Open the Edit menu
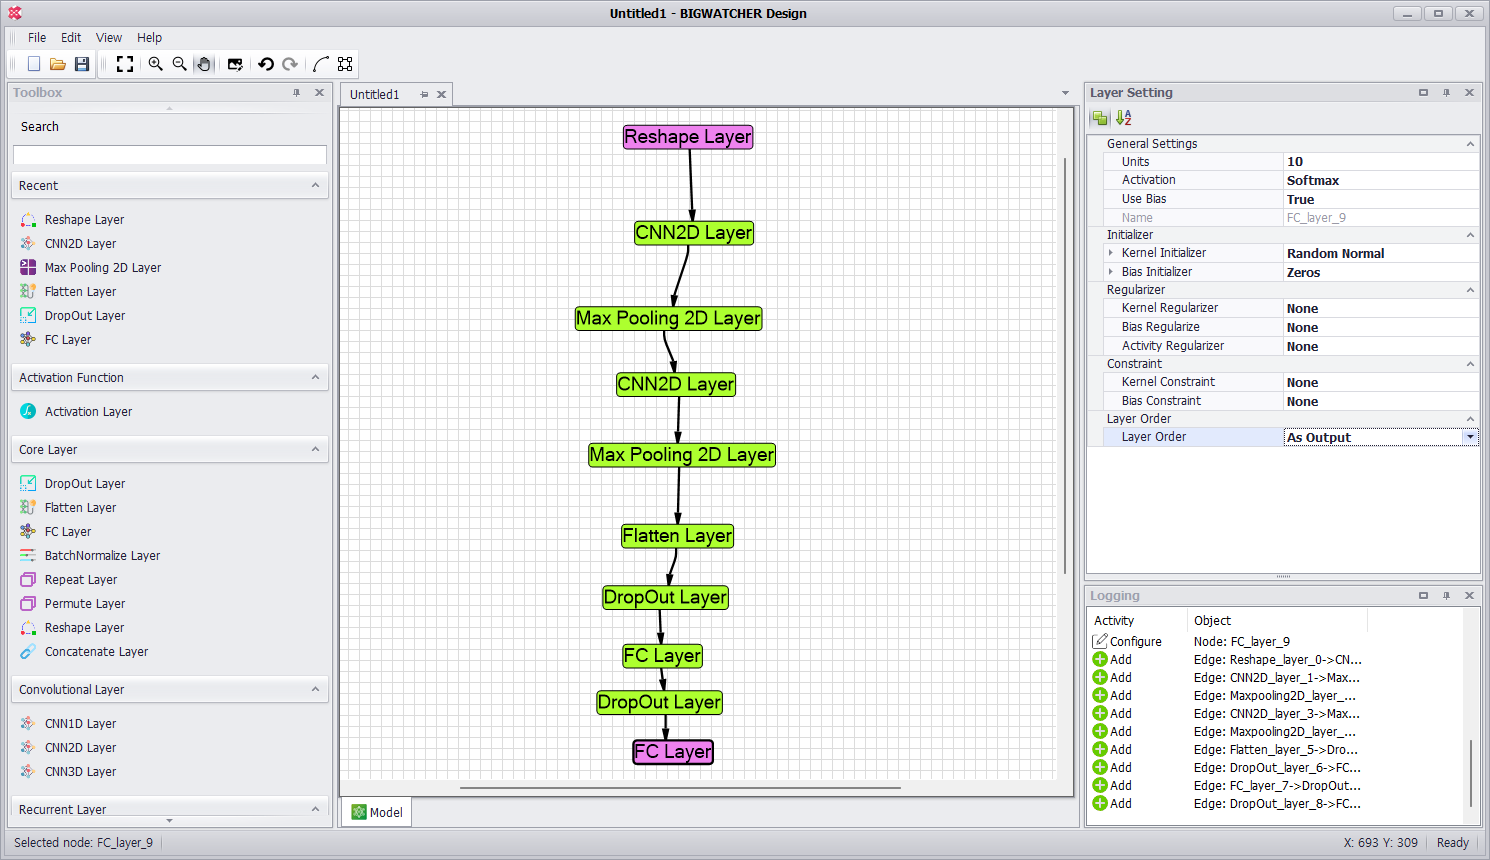 click(71, 38)
